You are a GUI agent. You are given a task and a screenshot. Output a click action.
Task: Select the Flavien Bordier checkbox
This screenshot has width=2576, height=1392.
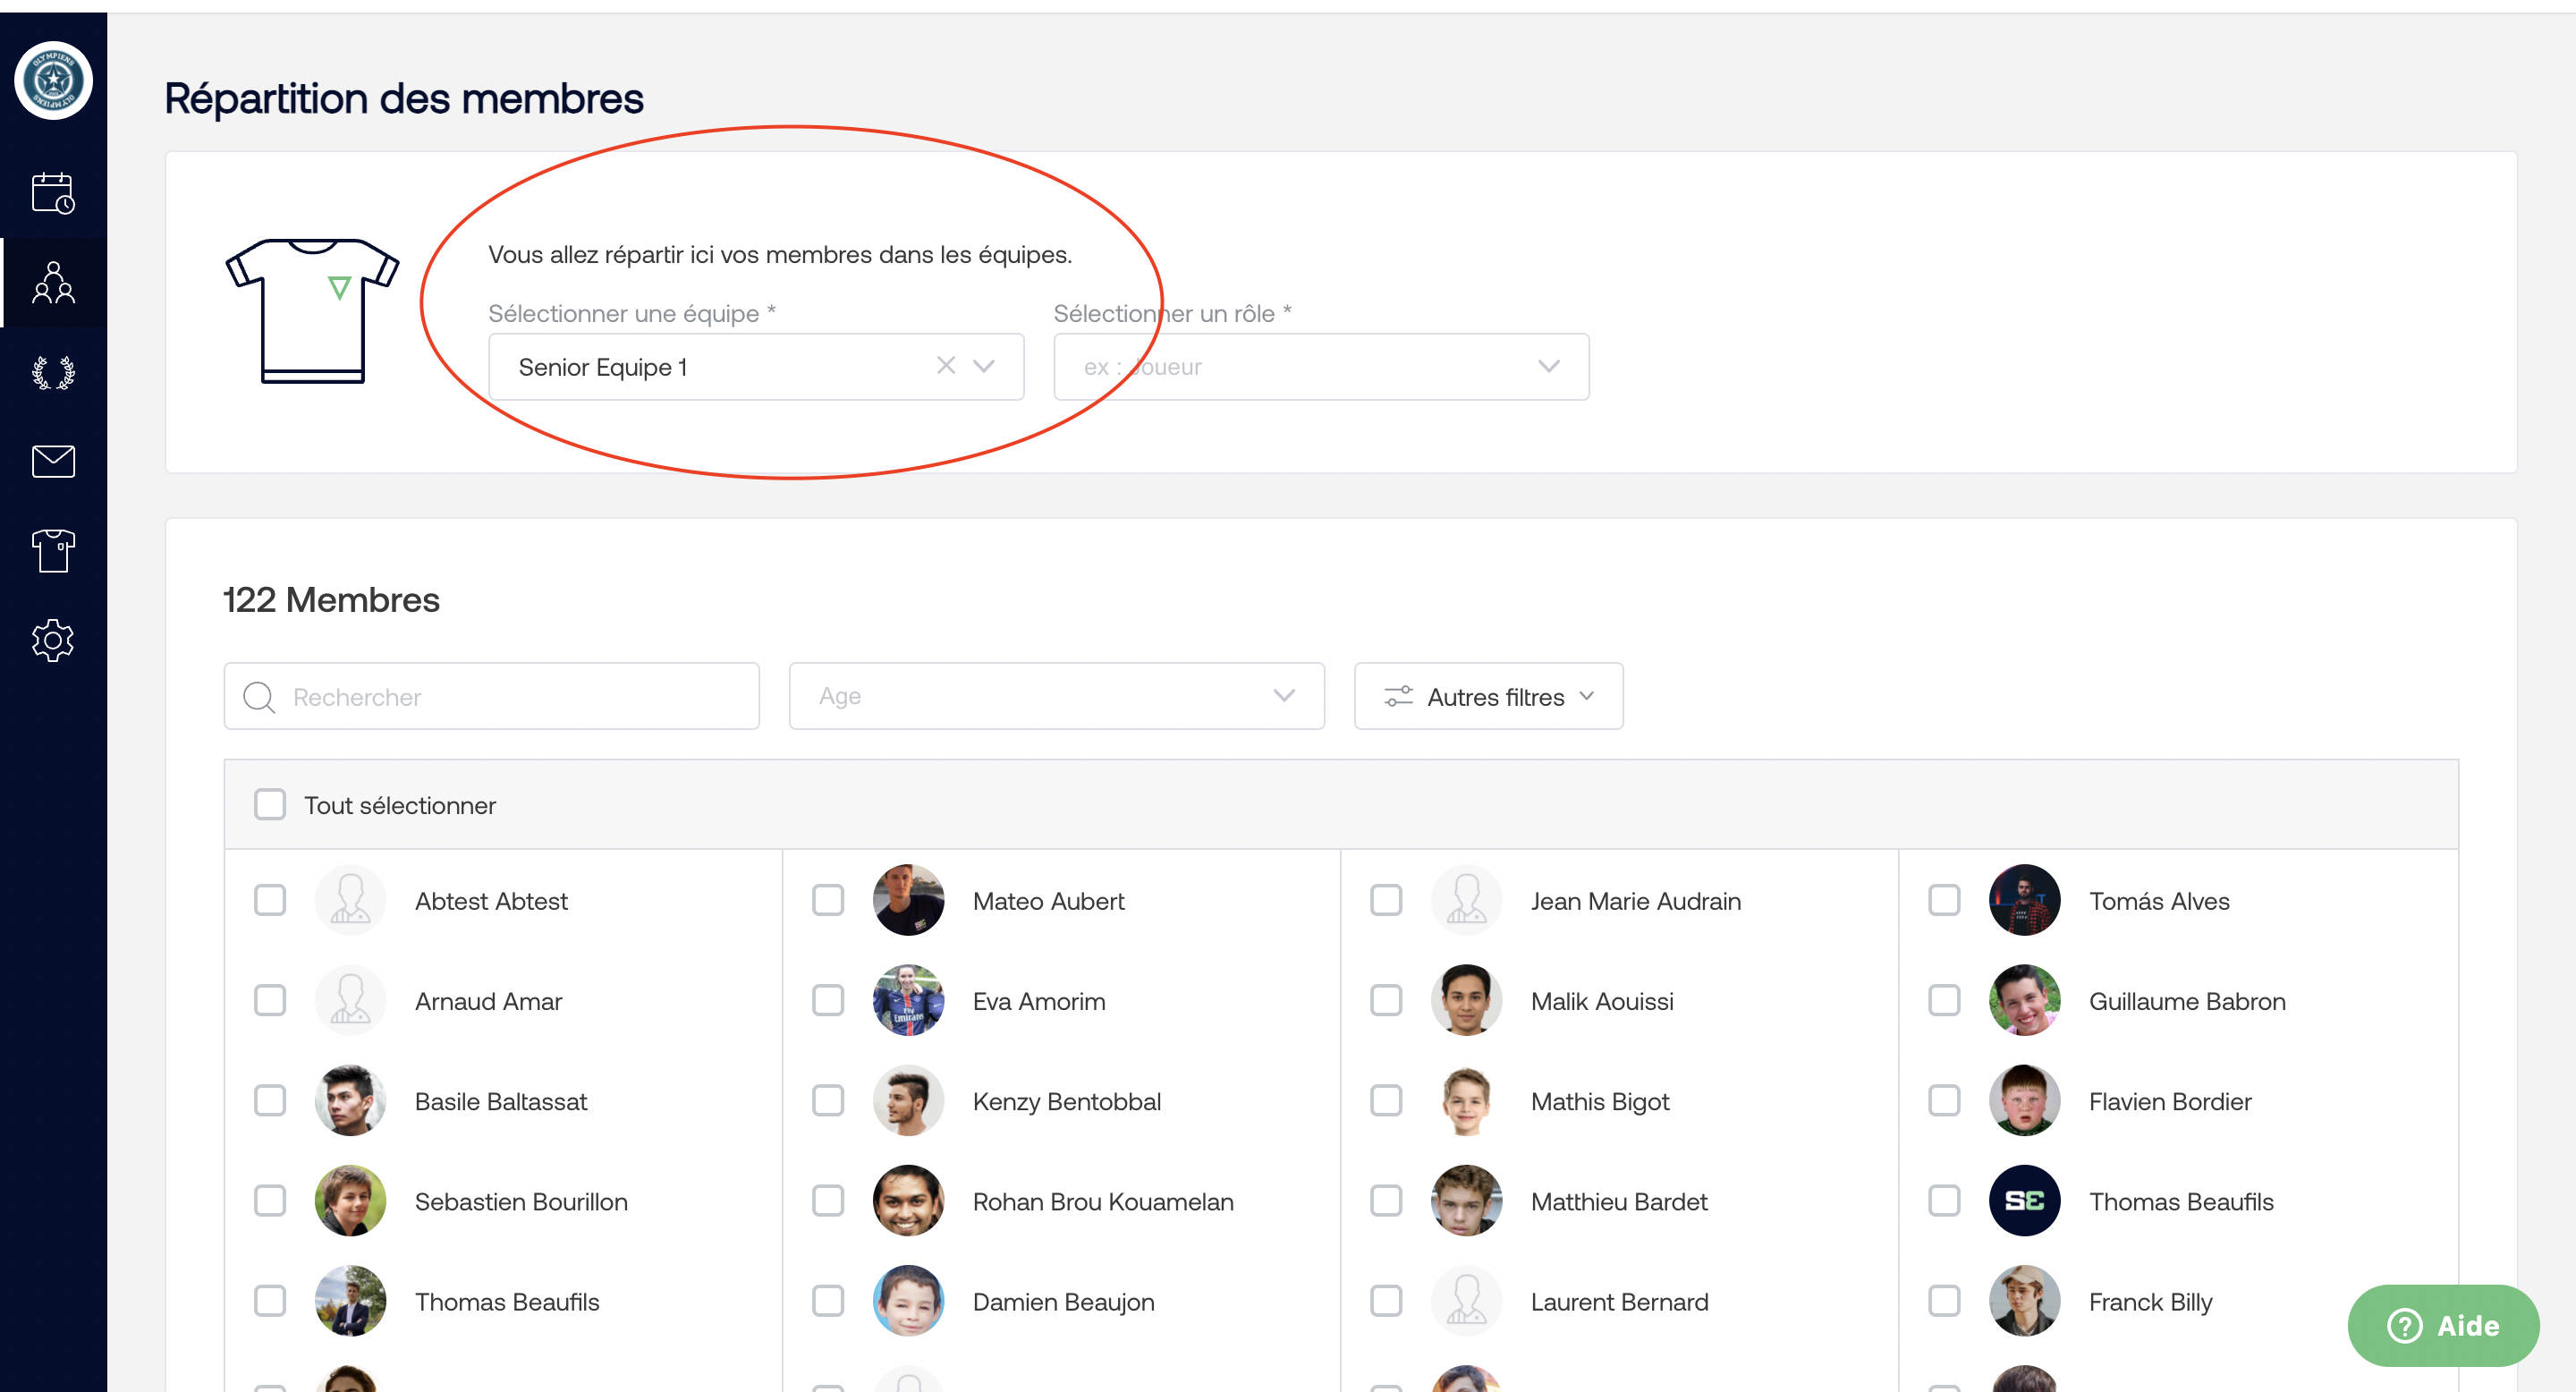click(1944, 1100)
